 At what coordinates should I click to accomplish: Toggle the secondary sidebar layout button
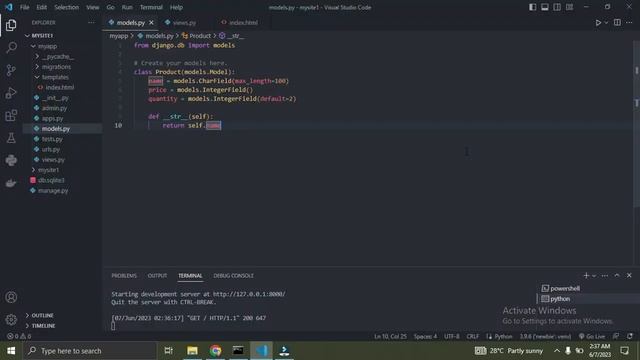click(x=557, y=7)
